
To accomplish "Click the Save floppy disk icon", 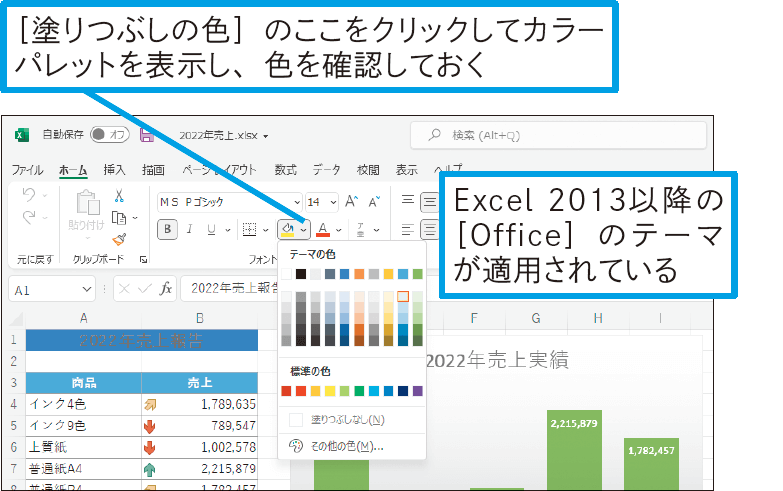I will 148,134.
